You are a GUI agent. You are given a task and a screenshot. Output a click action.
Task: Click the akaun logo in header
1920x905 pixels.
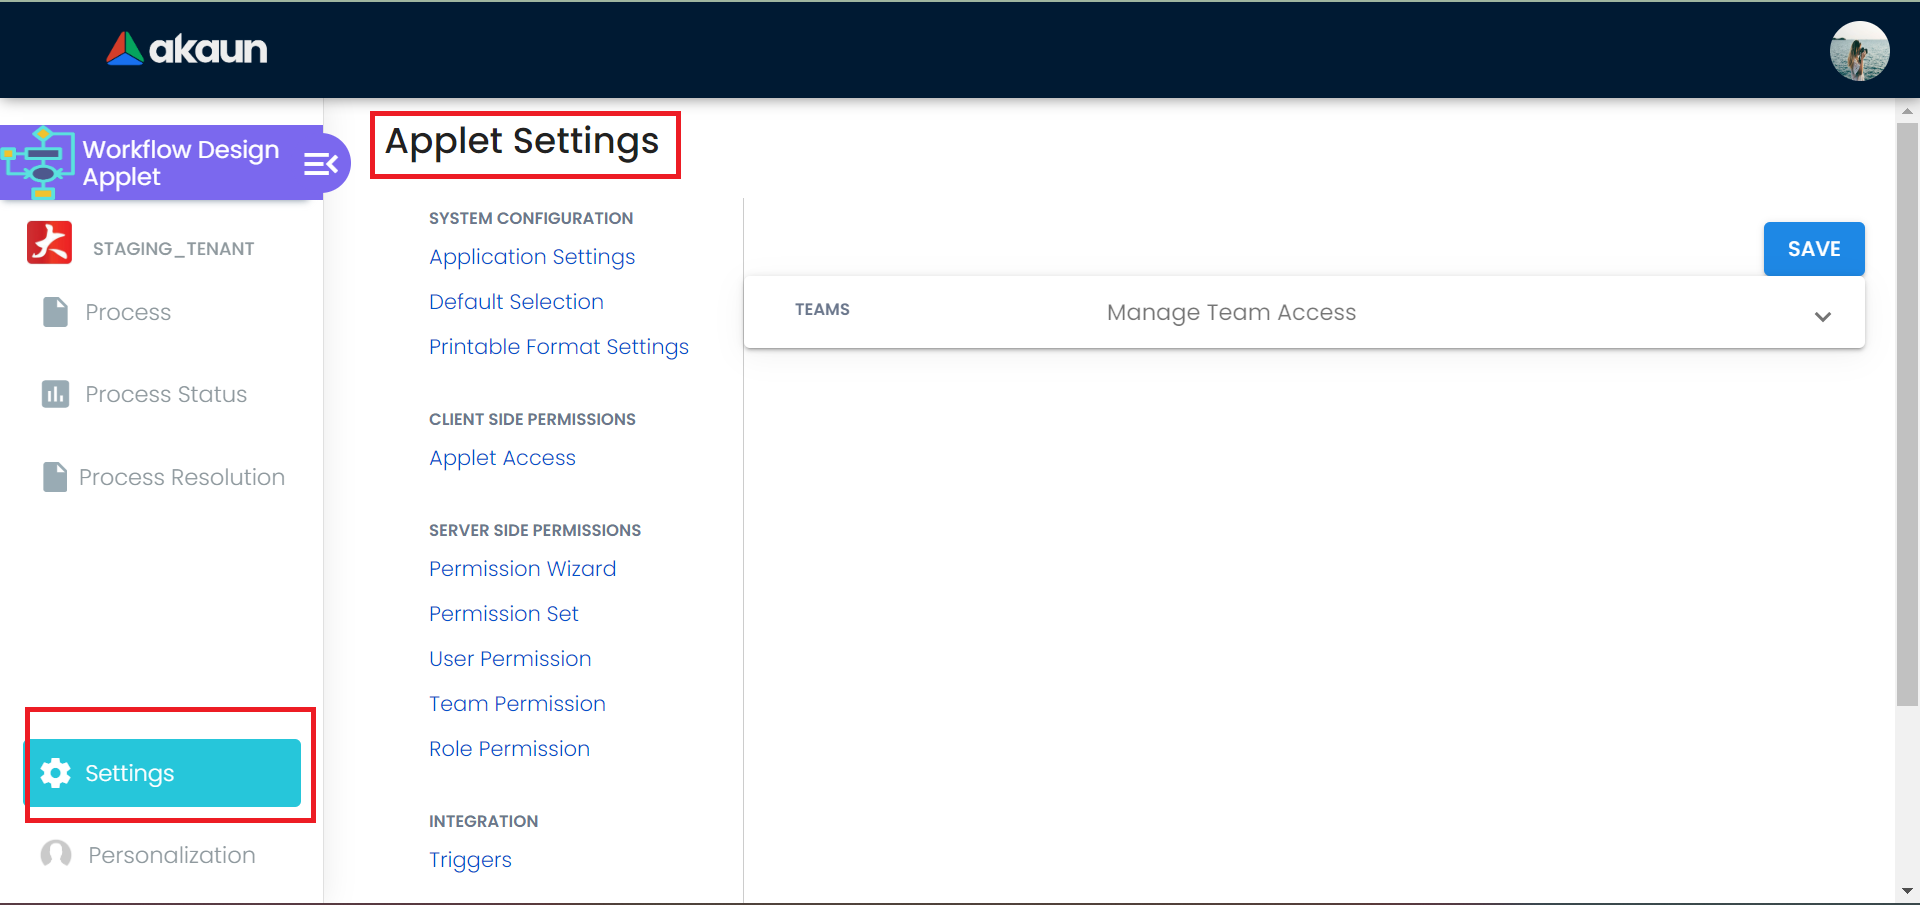coord(187,48)
